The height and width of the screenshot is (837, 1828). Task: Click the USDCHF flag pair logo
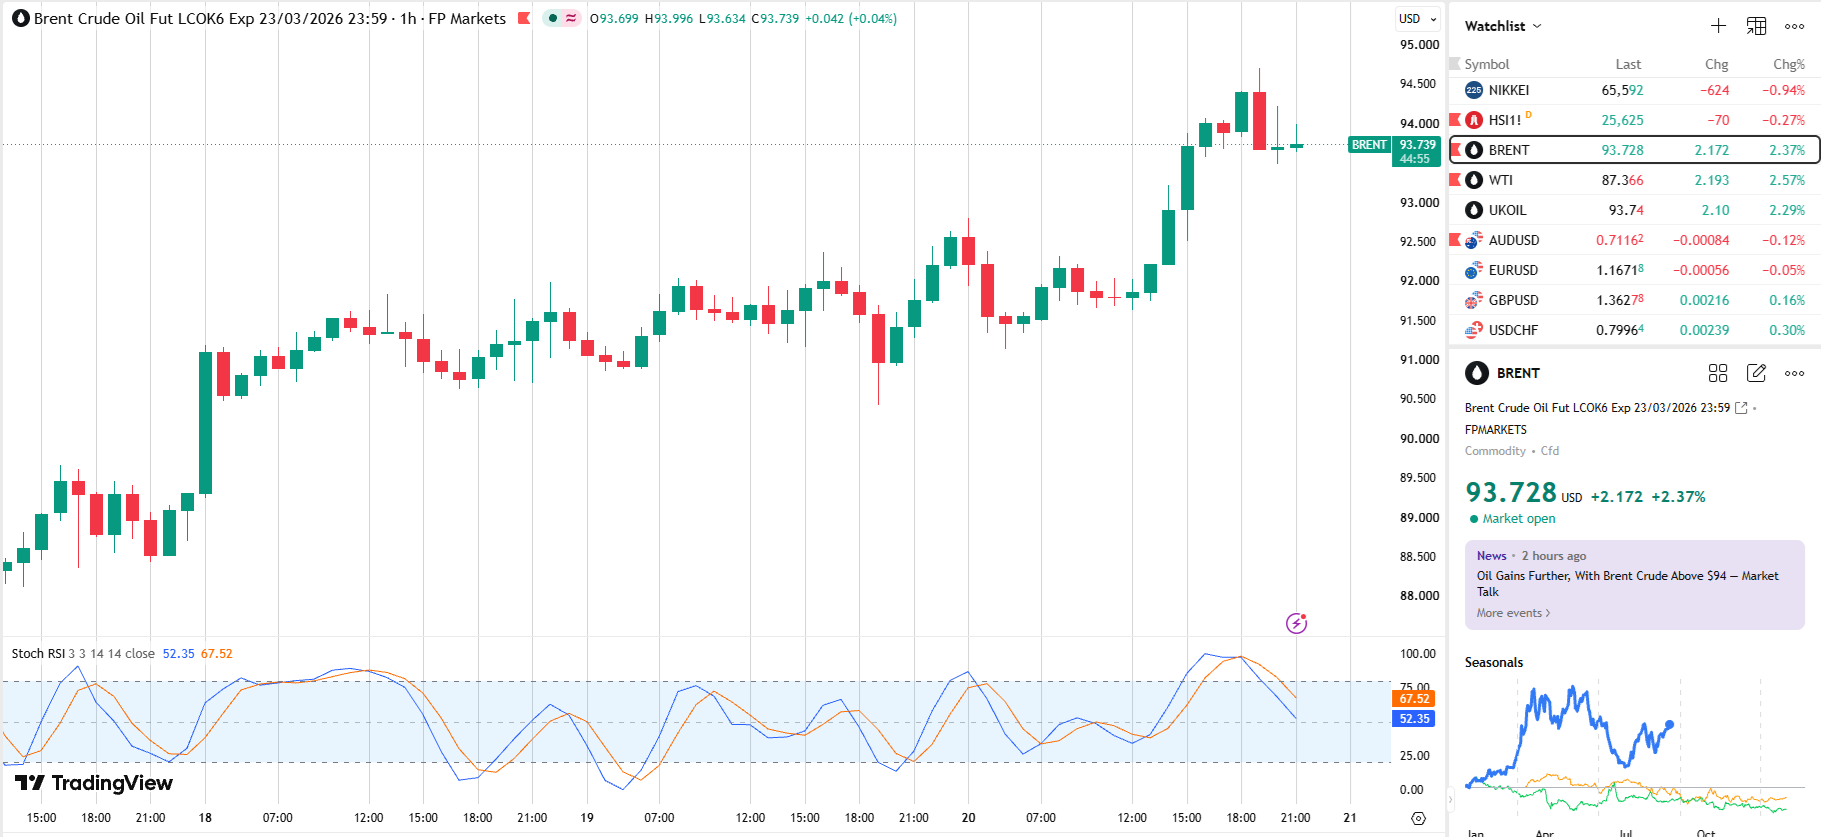tap(1474, 330)
